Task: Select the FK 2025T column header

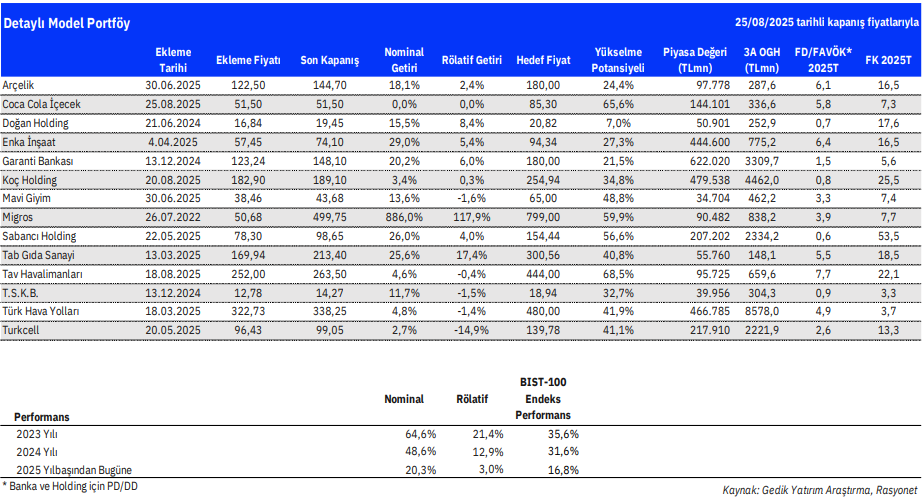Action: click(x=889, y=60)
